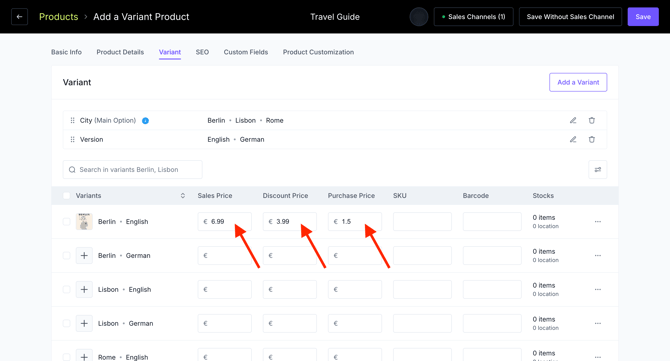This screenshot has height=361, width=670.
Task: Sort variants using the column sort arrows
Action: point(183,196)
